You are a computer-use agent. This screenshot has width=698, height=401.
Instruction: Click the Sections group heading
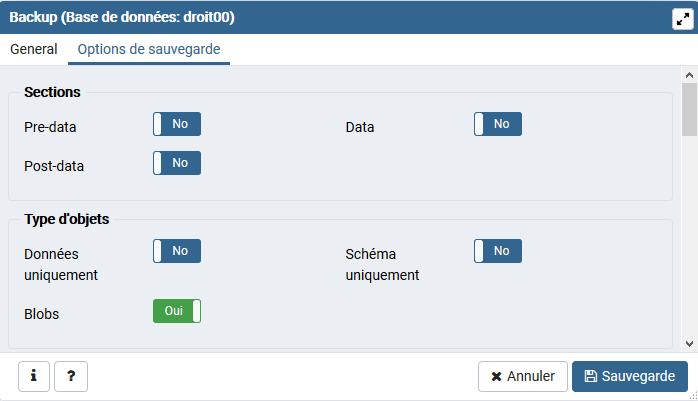pos(52,92)
